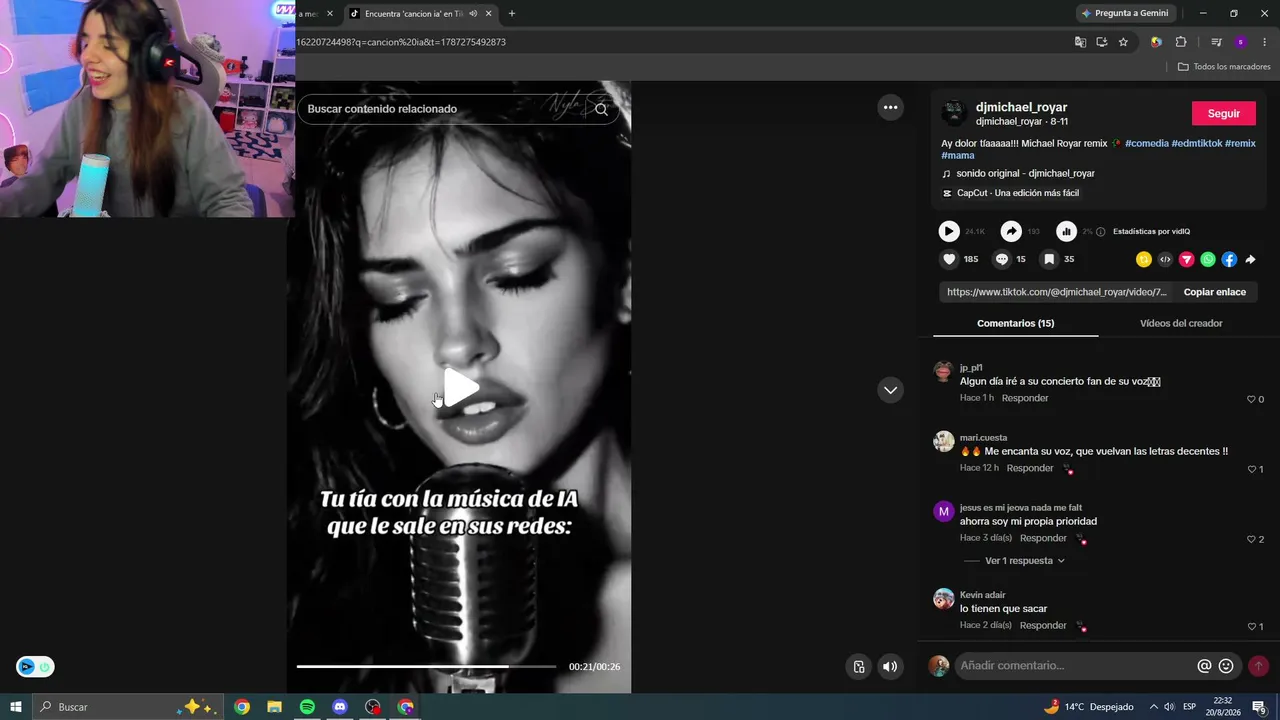Like the video with the heart icon

[949, 259]
